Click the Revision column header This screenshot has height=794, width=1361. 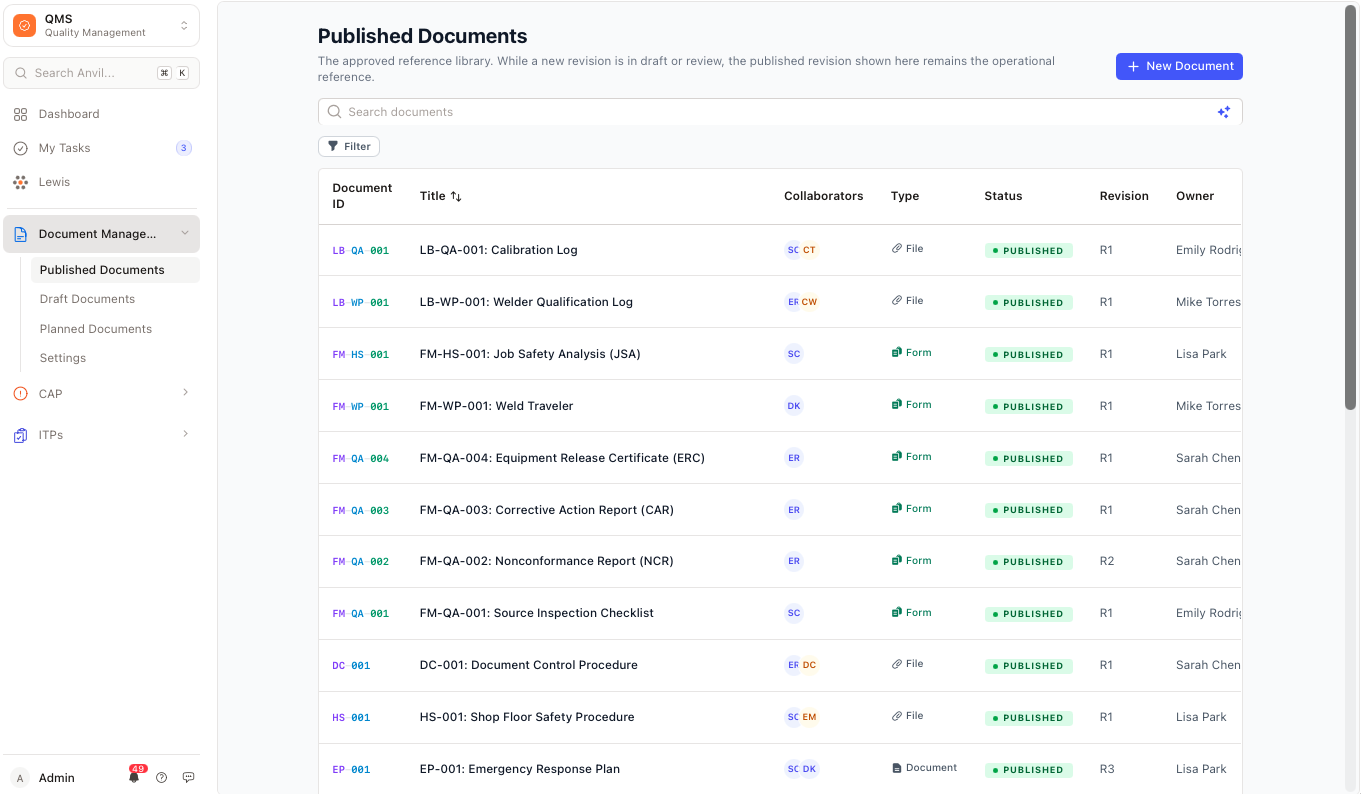point(1124,196)
